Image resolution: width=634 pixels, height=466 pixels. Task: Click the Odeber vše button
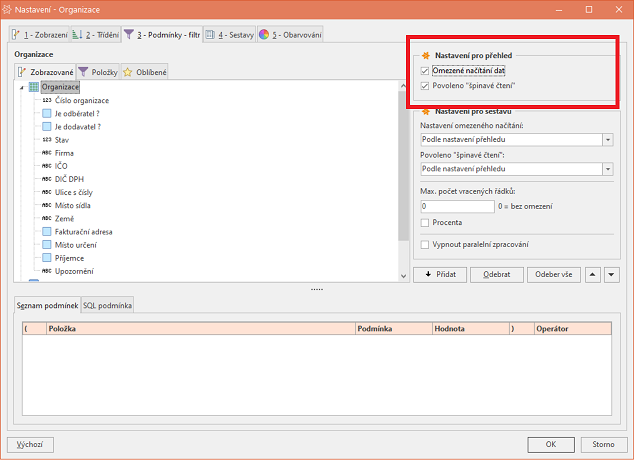[552, 274]
